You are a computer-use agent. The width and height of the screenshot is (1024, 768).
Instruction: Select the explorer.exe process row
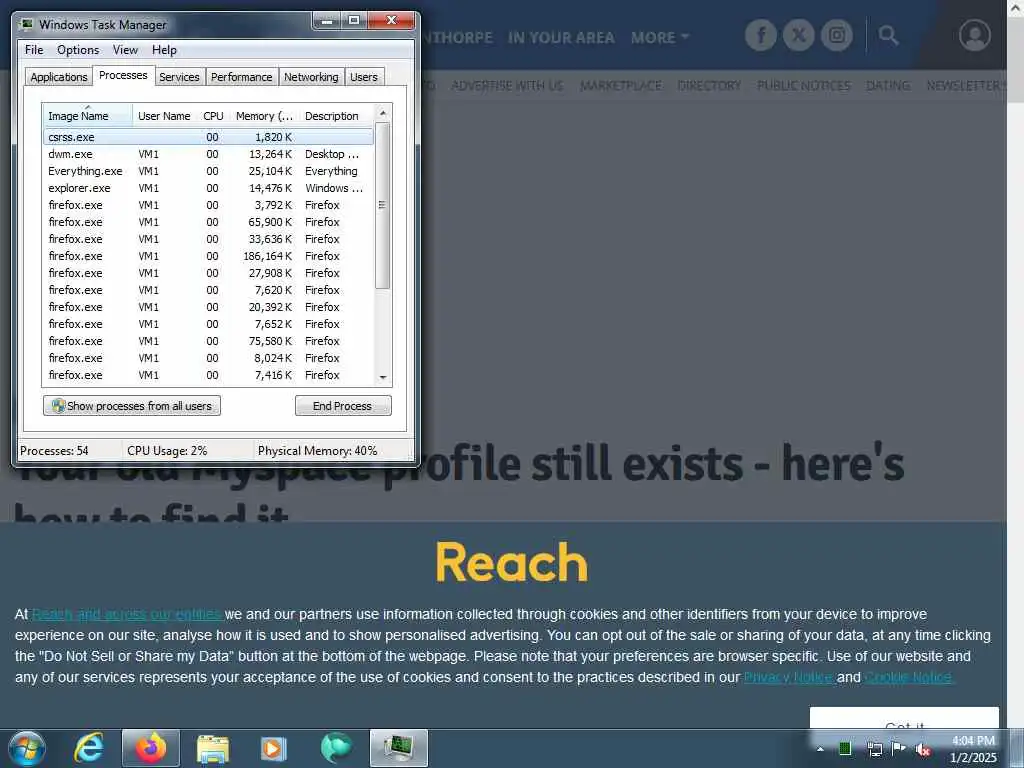tap(208, 188)
